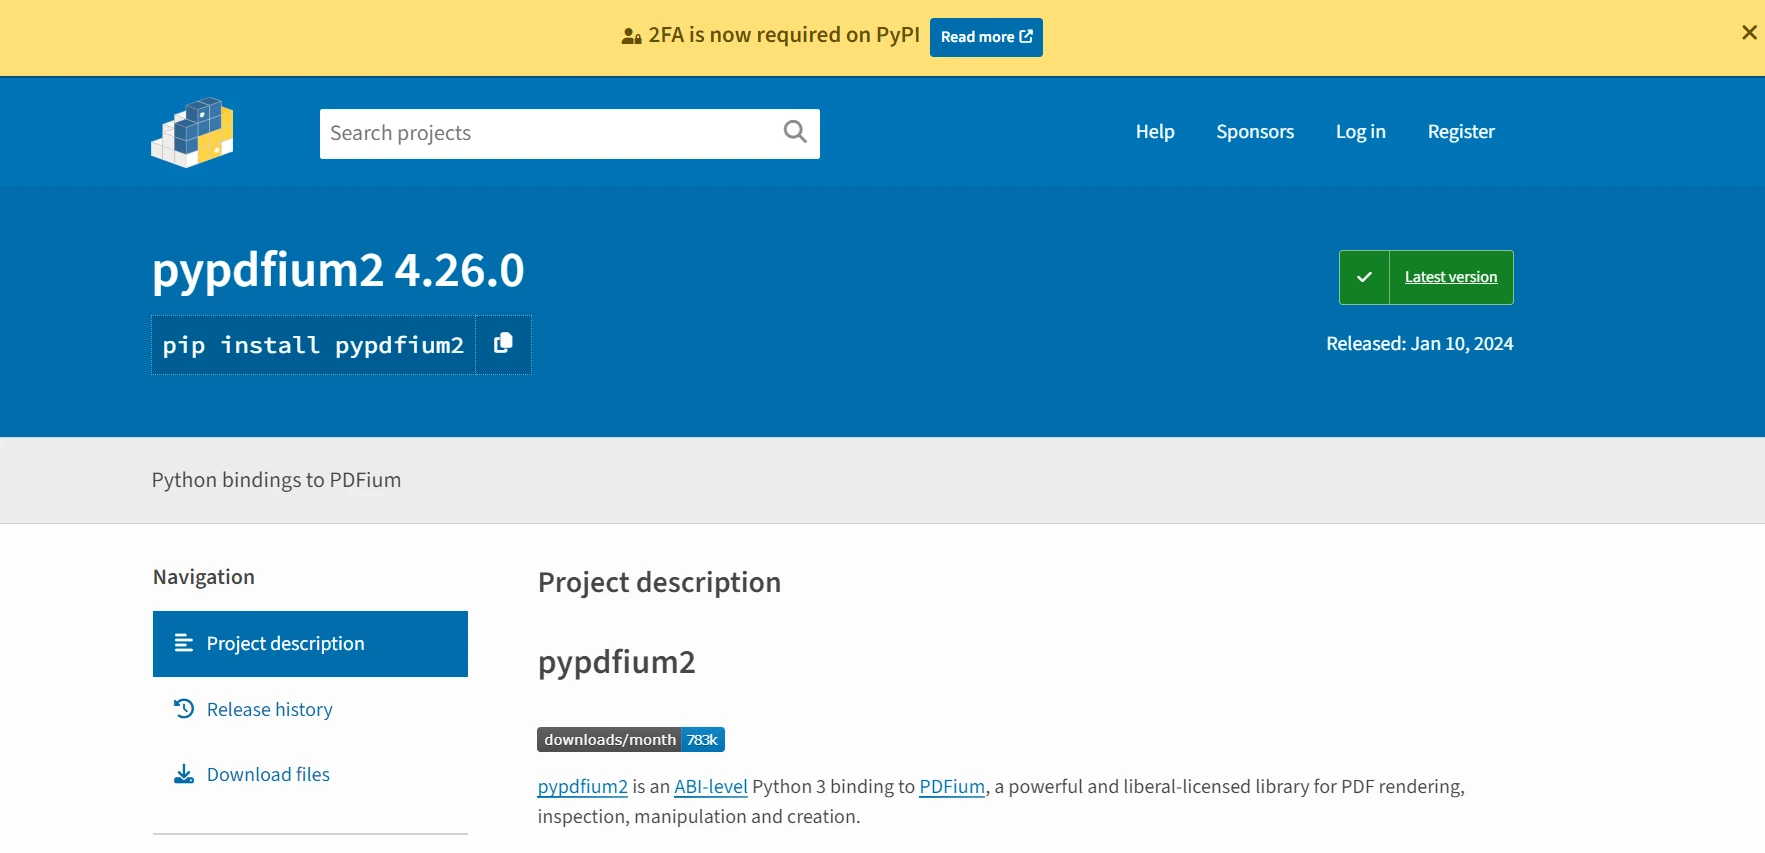The width and height of the screenshot is (1765, 853).
Task: Click the Download files arrow icon
Action: [x=184, y=774]
